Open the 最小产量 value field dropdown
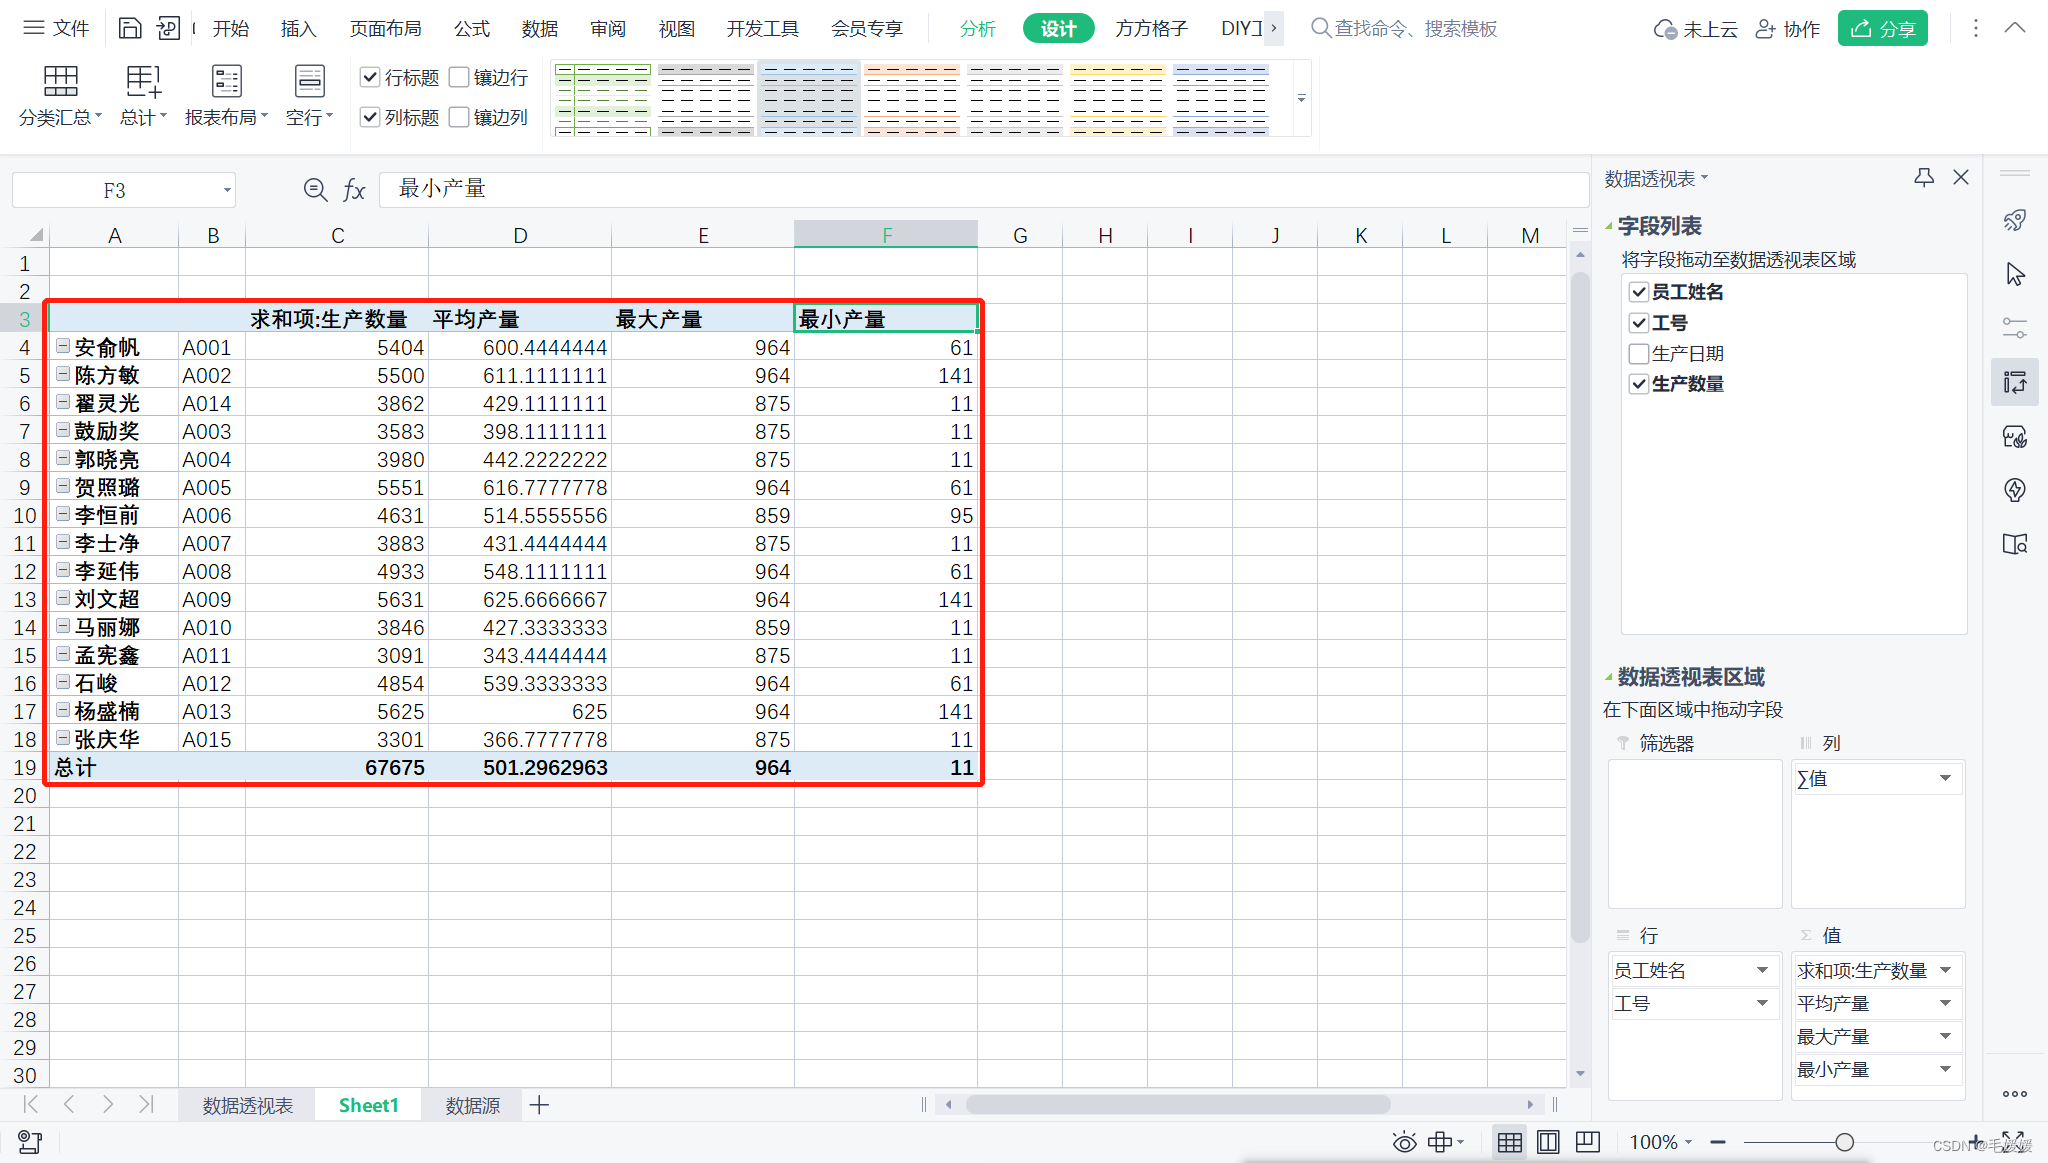 coord(1945,1069)
